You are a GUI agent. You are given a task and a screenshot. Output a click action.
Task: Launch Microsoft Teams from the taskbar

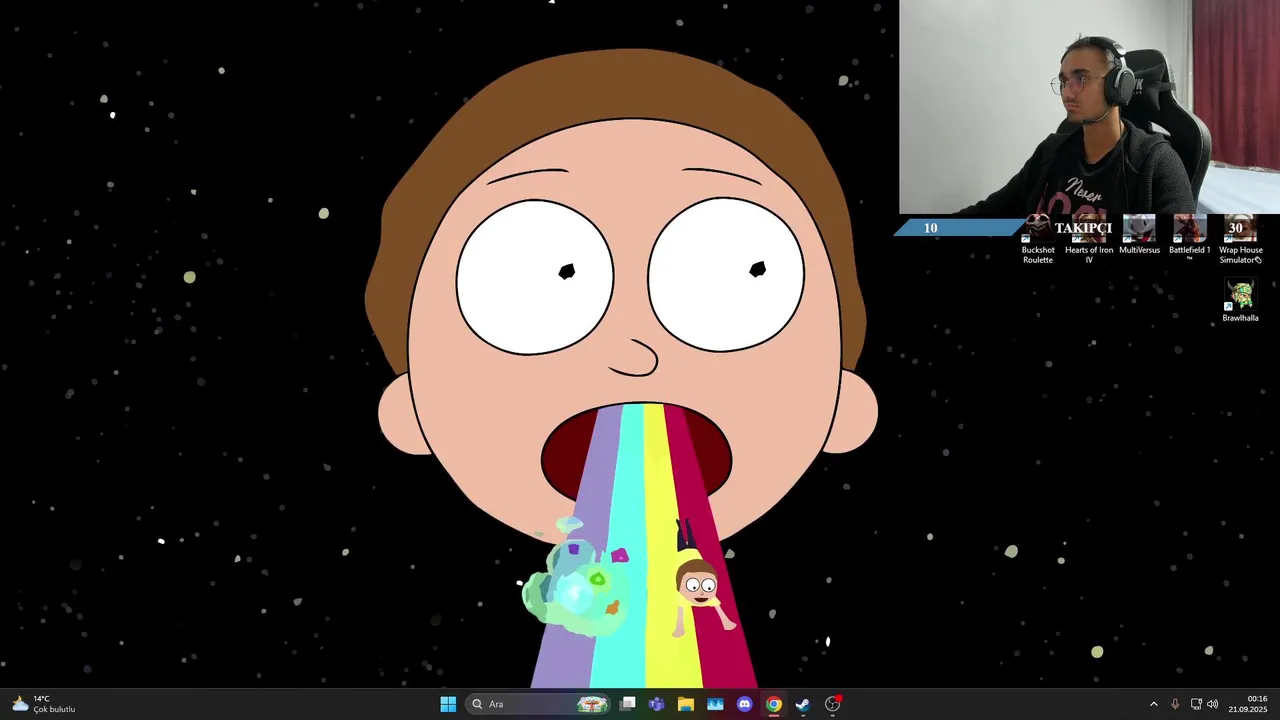pos(656,704)
